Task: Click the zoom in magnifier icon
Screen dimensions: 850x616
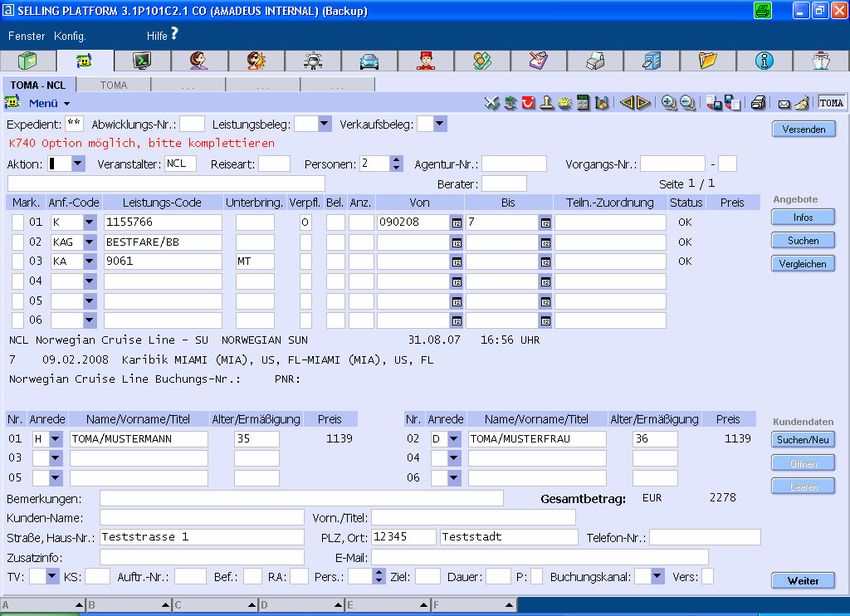Action: click(669, 103)
